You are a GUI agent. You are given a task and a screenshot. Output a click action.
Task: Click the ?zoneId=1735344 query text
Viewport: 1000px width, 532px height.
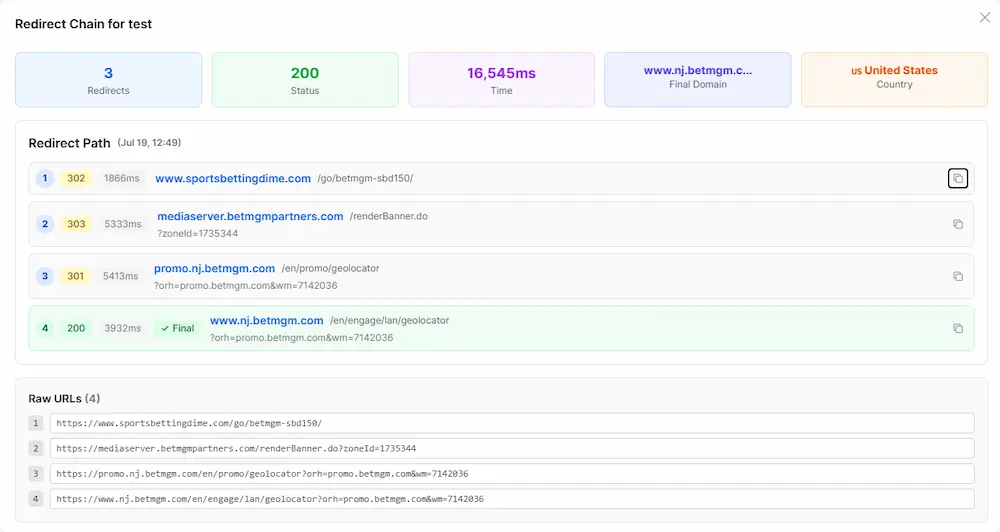pos(198,233)
